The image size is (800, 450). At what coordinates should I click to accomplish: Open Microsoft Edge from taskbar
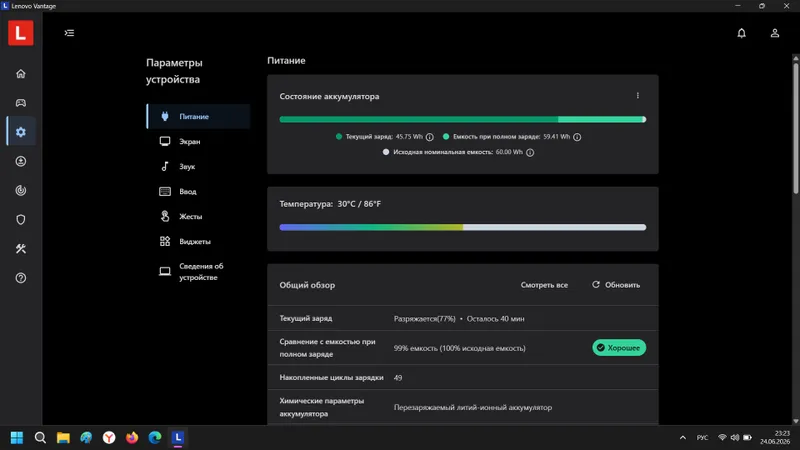click(x=155, y=438)
